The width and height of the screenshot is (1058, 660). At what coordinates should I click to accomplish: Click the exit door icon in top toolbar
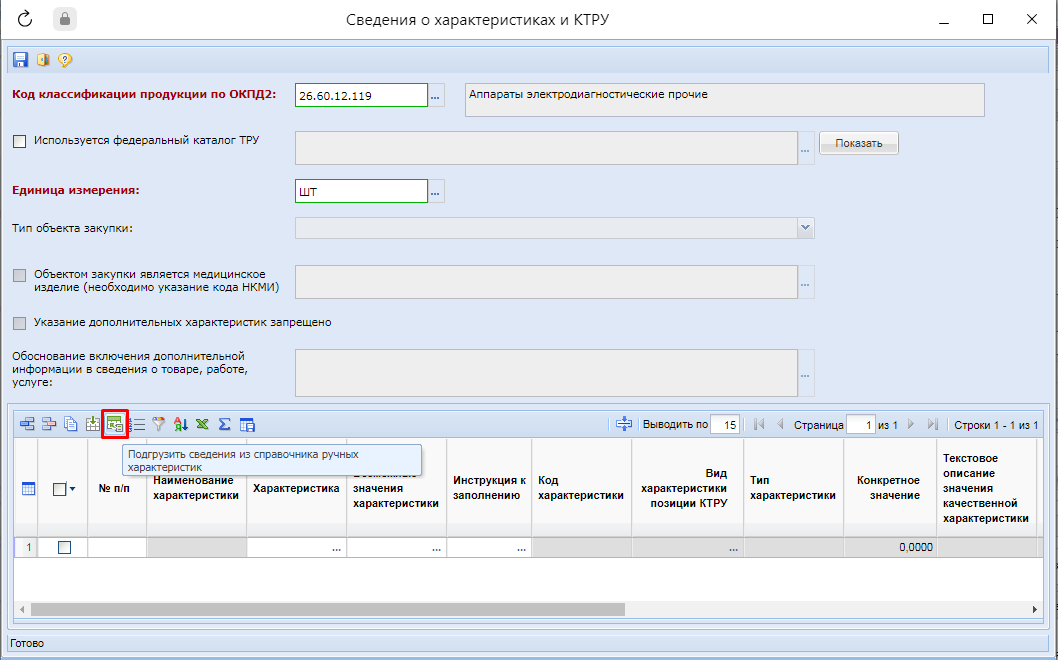43,60
